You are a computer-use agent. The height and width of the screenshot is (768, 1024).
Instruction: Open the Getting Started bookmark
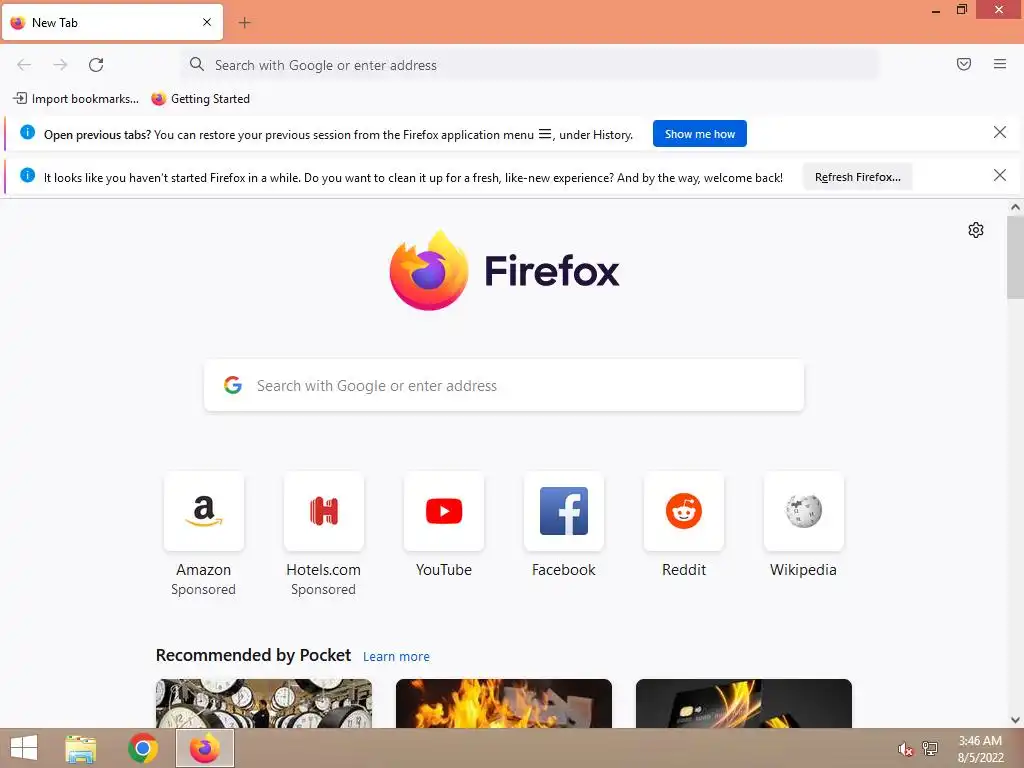point(200,99)
